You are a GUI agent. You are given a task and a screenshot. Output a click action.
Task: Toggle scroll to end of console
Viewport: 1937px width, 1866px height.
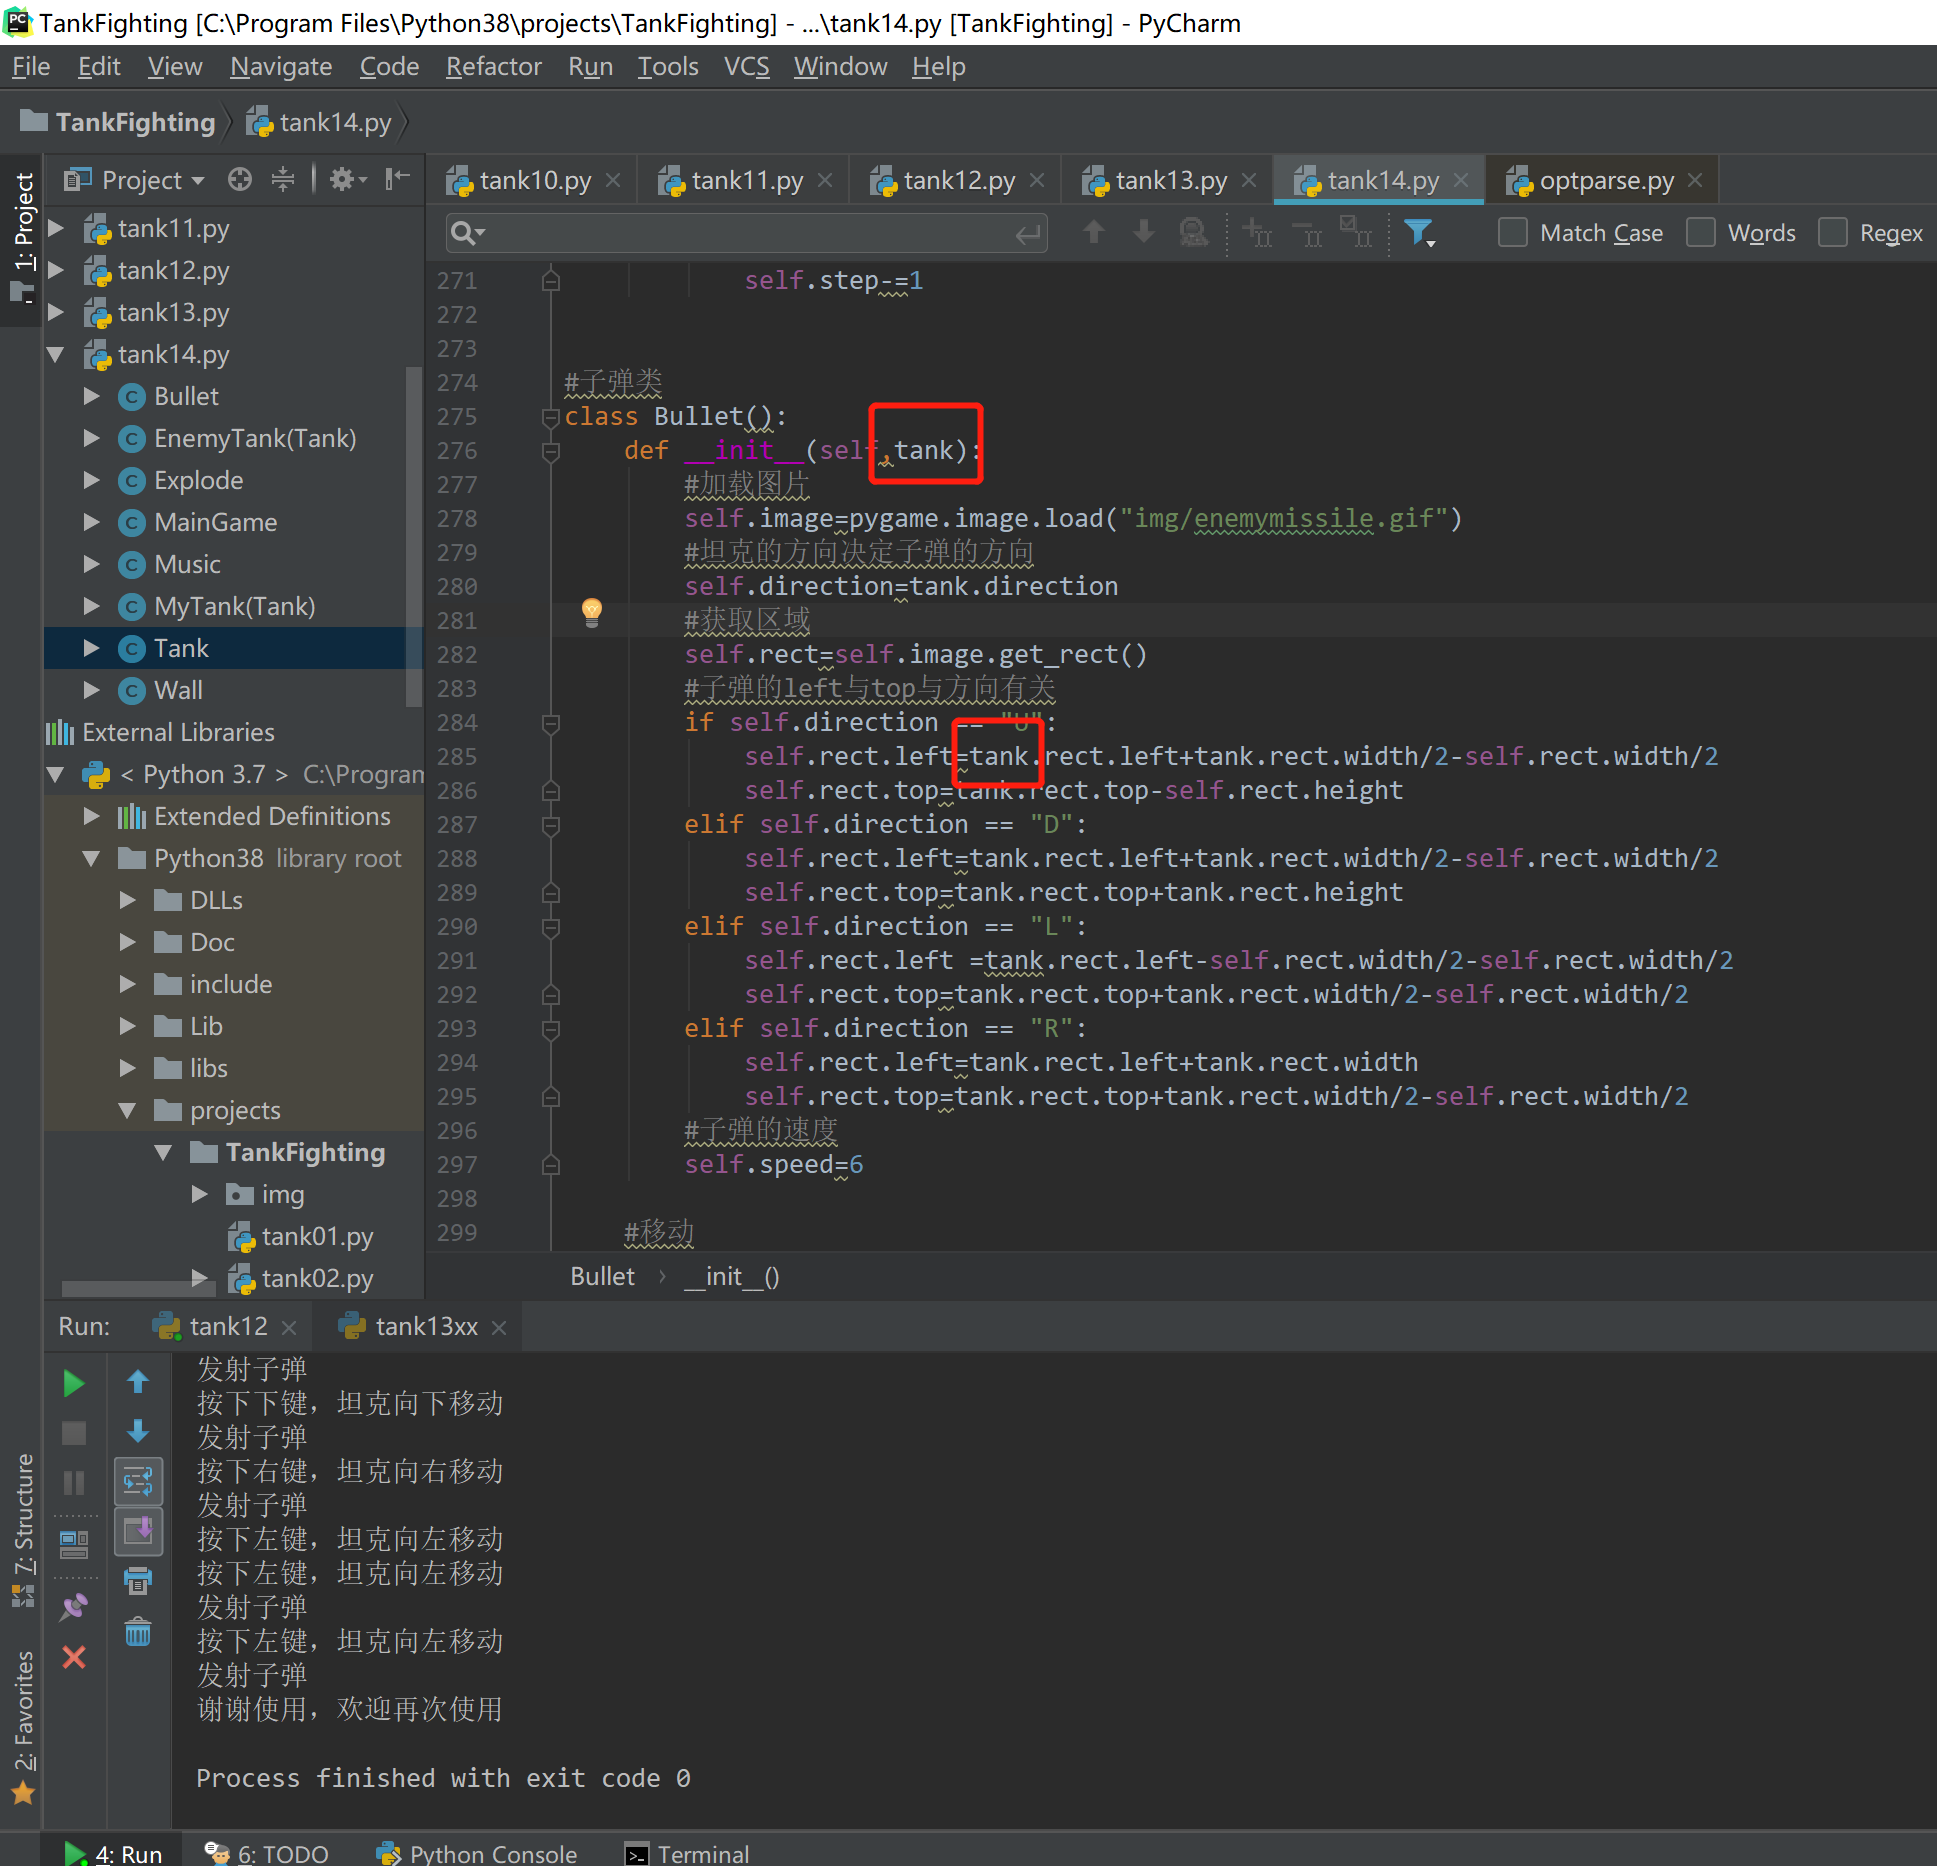click(138, 1531)
